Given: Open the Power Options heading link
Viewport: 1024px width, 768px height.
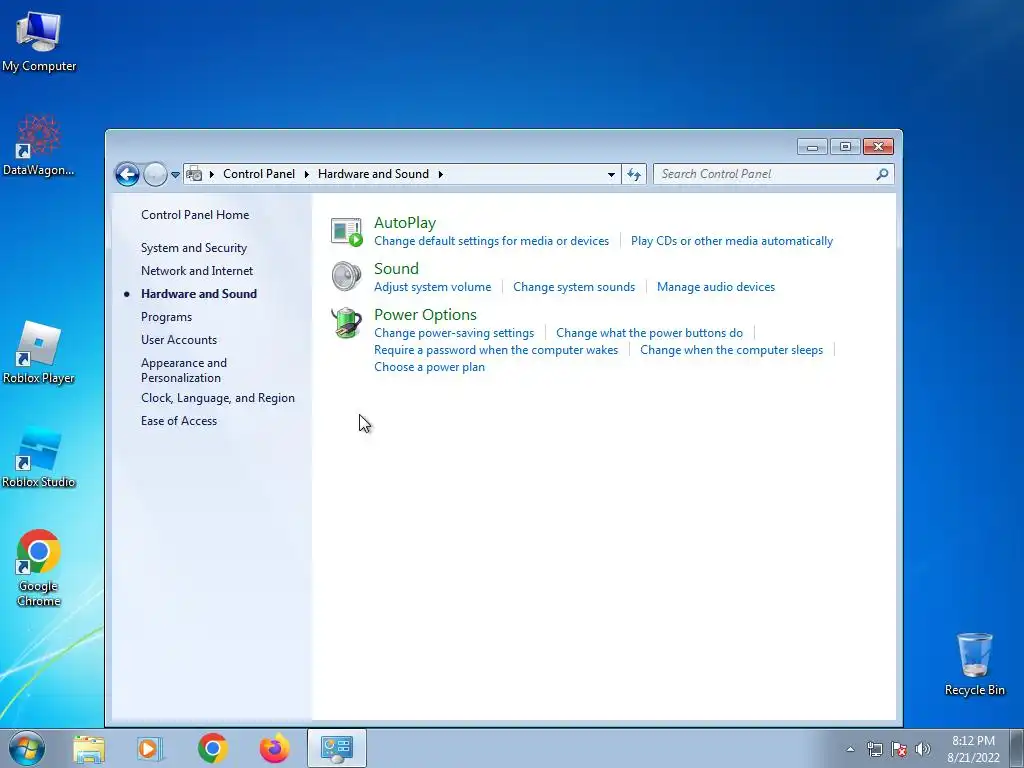Looking at the screenshot, I should coord(425,315).
